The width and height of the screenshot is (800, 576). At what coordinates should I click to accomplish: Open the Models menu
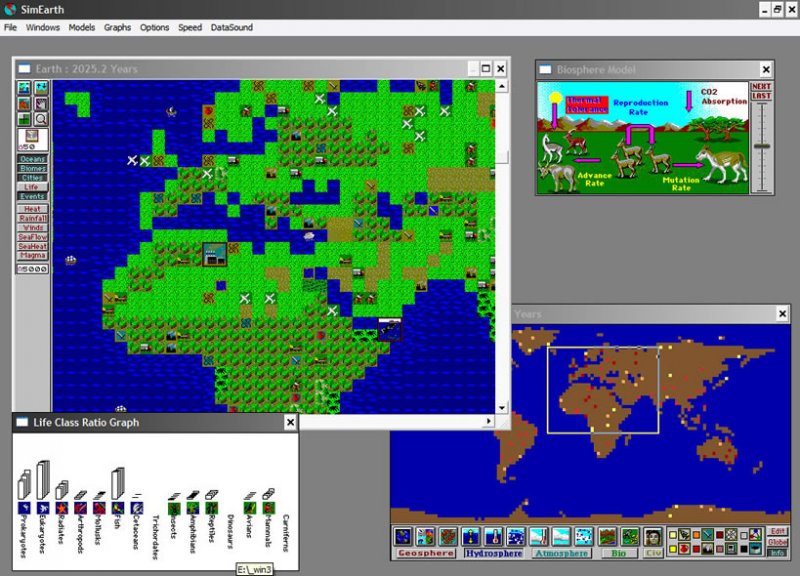click(82, 28)
